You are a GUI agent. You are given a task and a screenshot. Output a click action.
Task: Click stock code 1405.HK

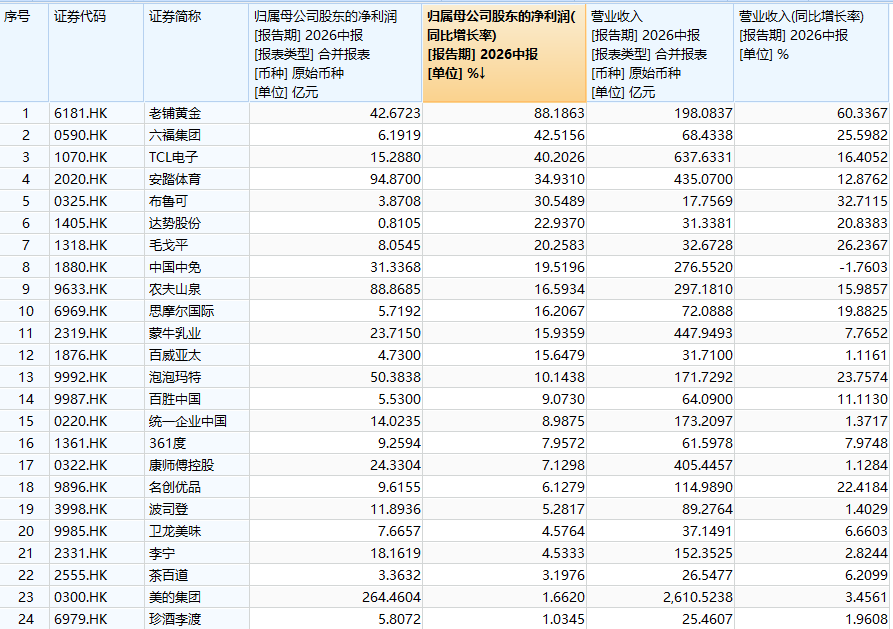[x=80, y=223]
